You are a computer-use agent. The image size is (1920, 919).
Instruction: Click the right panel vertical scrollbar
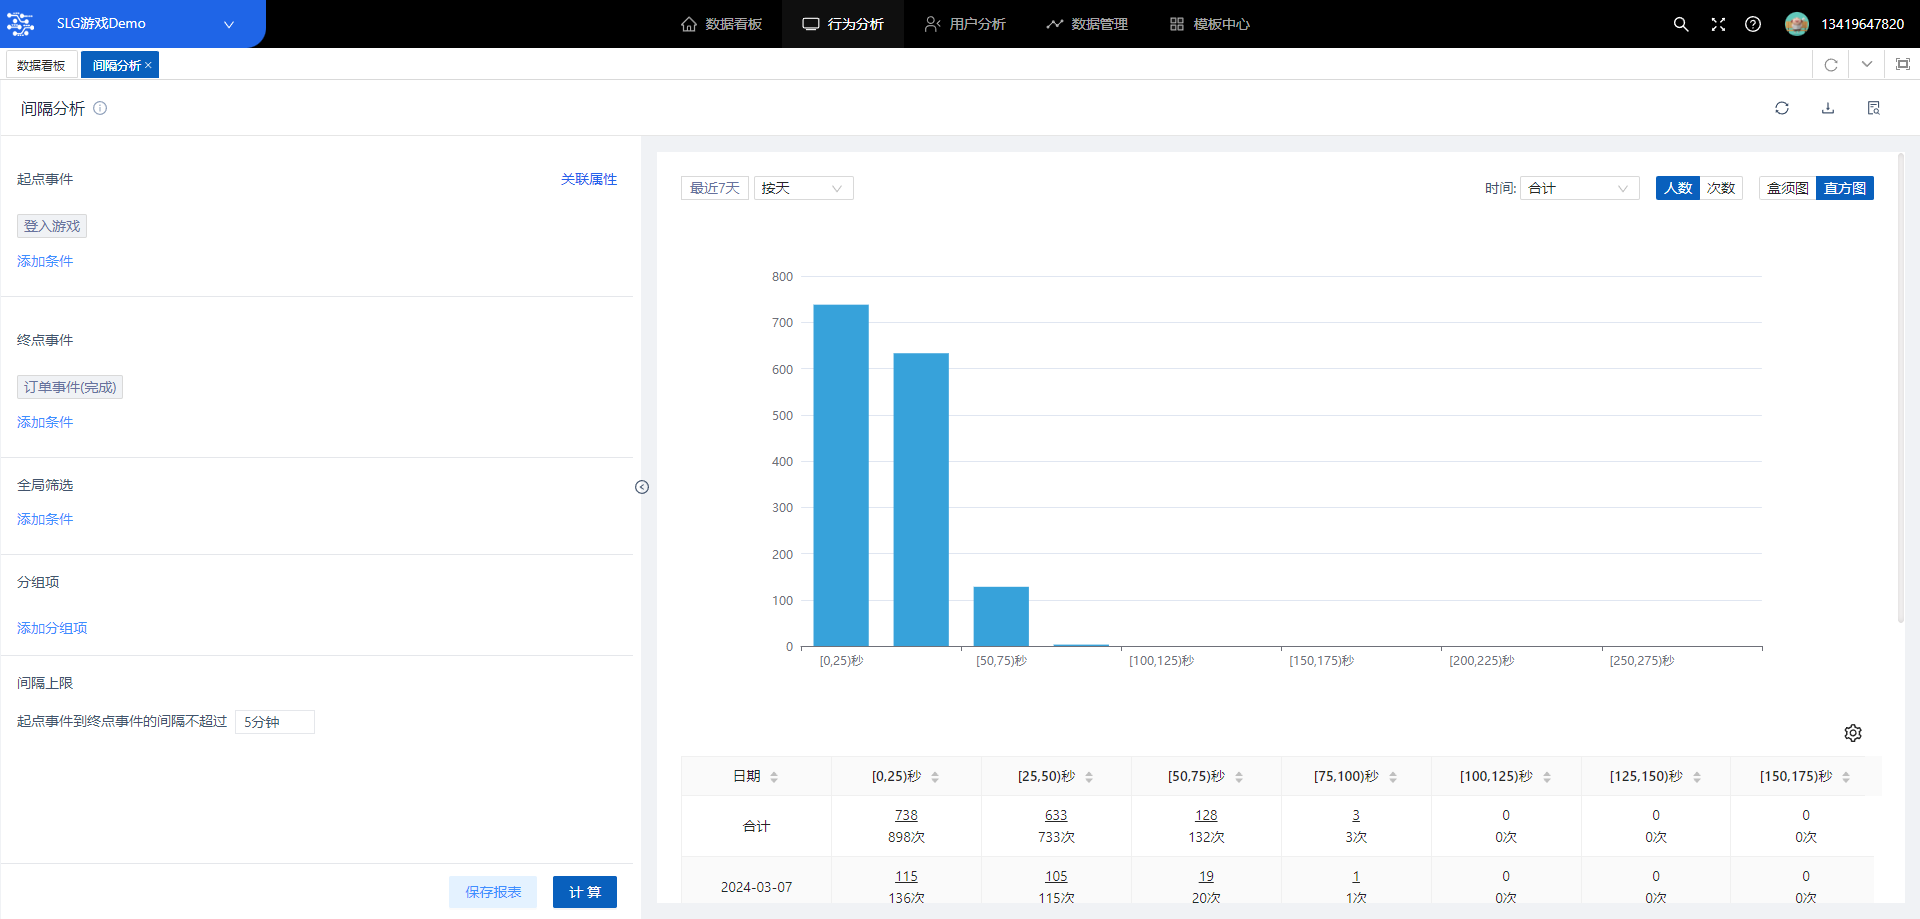pos(1901,388)
